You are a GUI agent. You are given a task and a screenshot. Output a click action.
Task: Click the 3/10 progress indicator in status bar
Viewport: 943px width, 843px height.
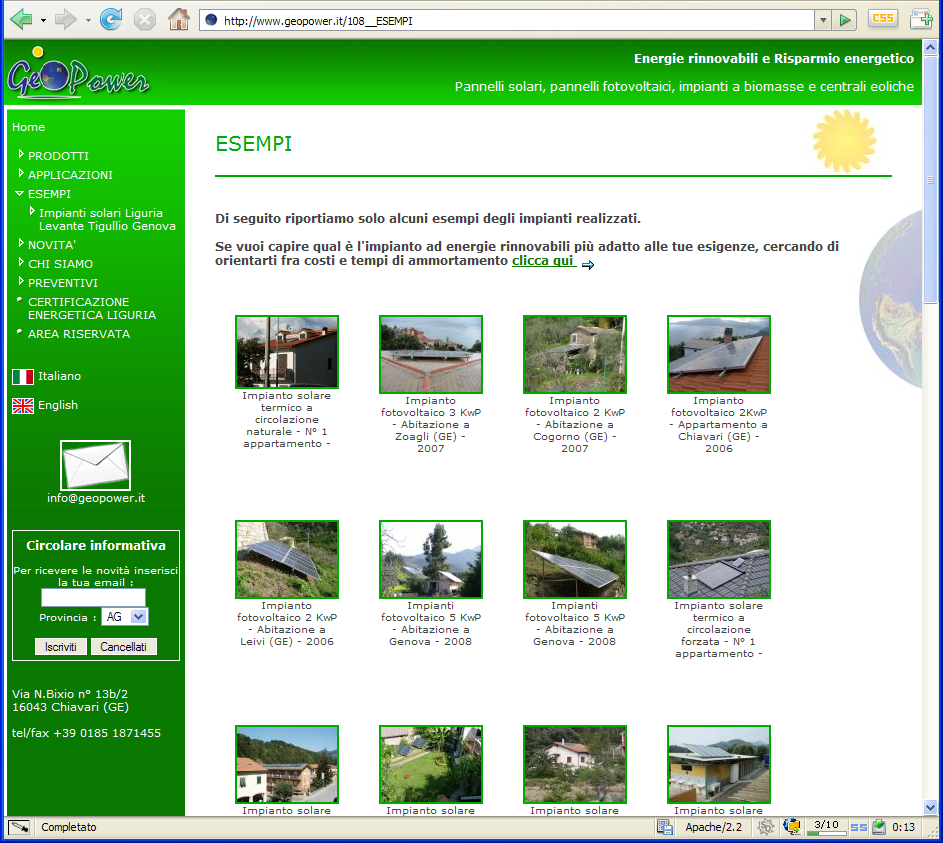tap(826, 827)
